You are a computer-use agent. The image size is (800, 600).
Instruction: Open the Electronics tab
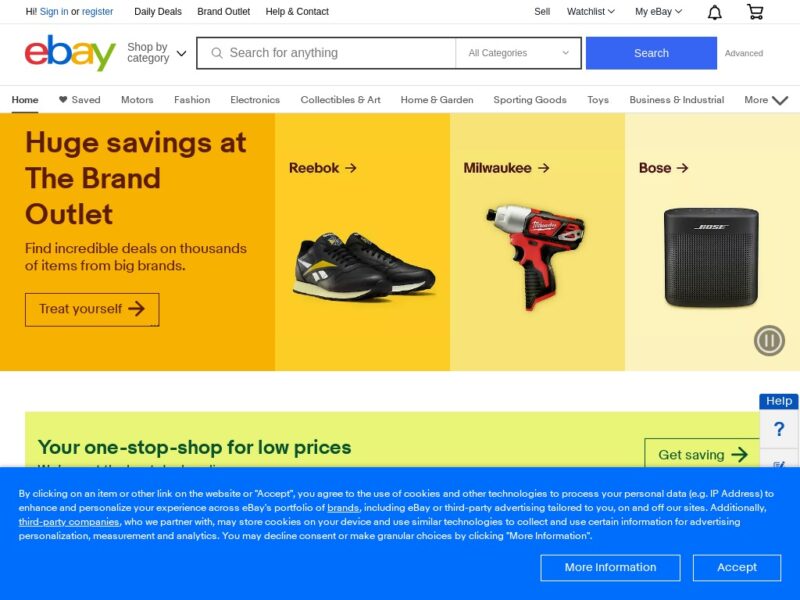pos(255,99)
